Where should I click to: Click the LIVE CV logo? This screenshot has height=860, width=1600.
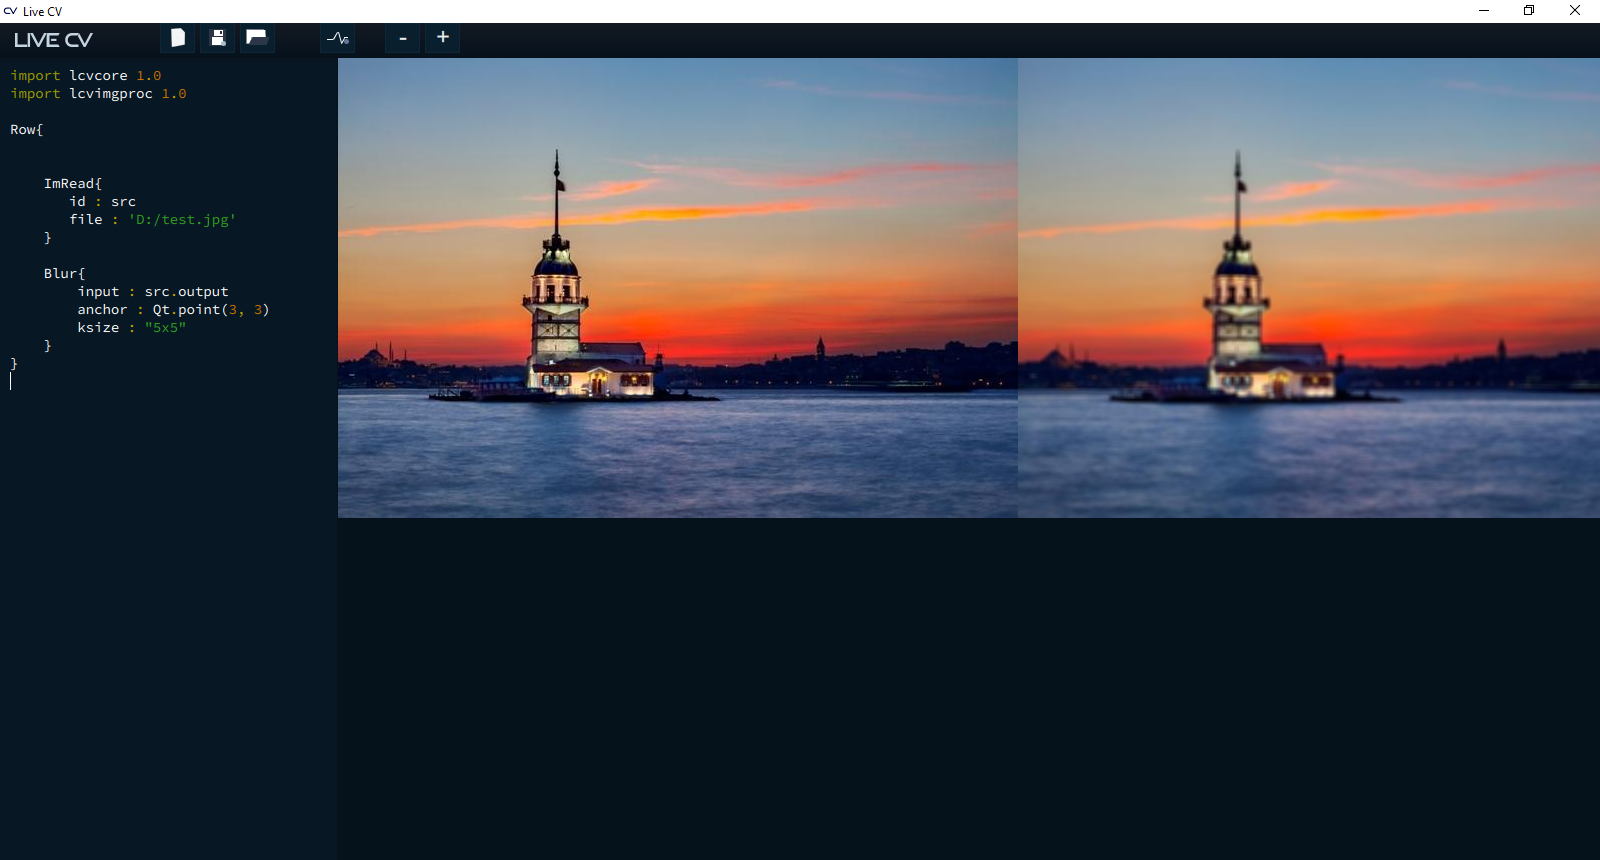pos(53,40)
